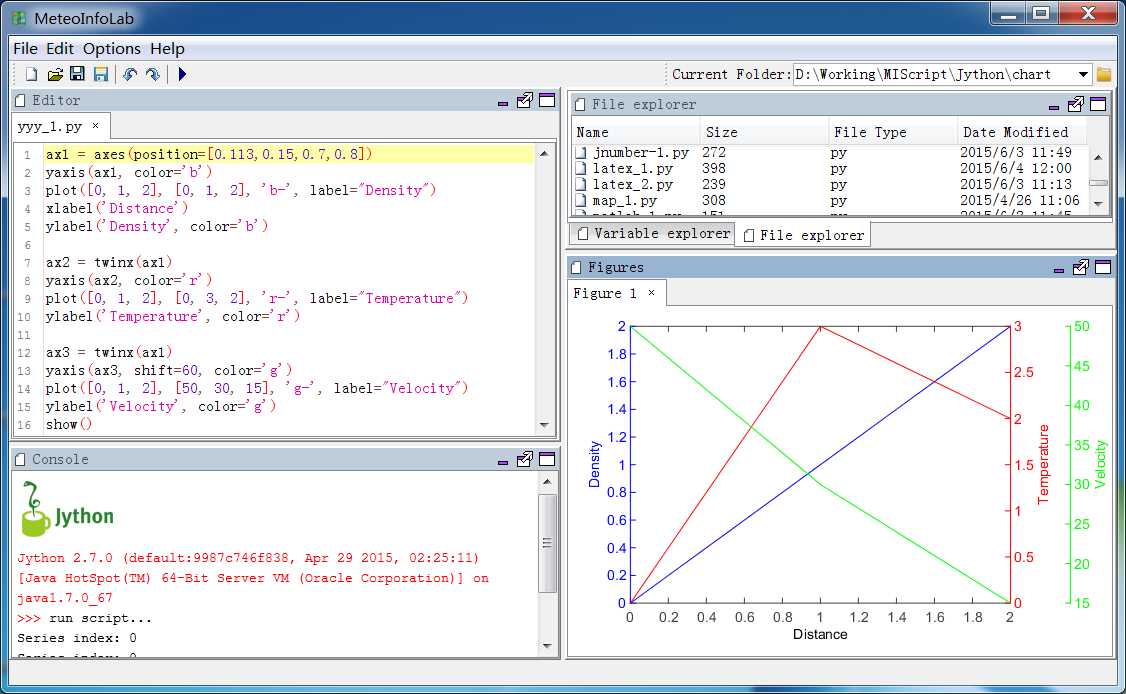1126x694 pixels.
Task: Click the size value 308 in file list
Action: coord(714,200)
